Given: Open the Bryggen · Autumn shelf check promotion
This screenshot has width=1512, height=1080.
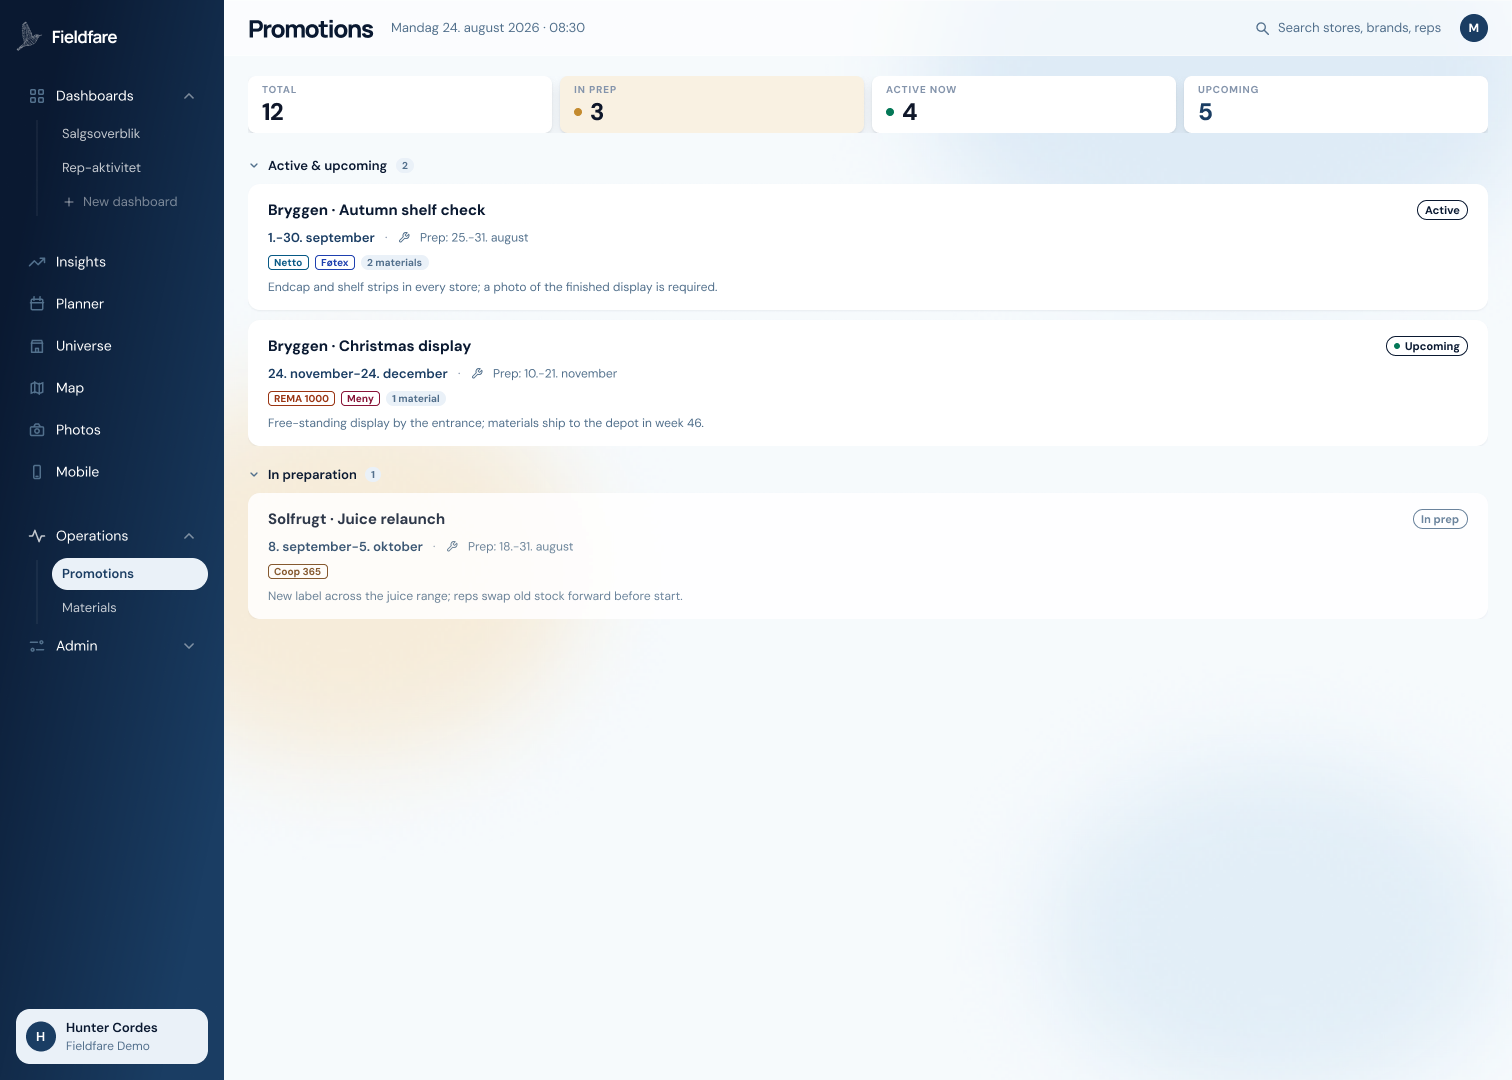Looking at the screenshot, I should (x=868, y=247).
